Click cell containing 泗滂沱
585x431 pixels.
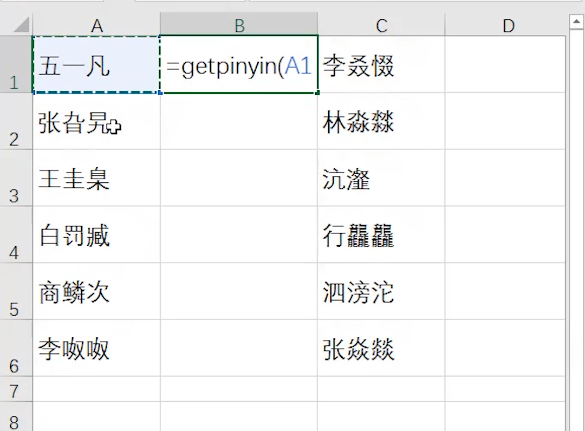coord(381,291)
